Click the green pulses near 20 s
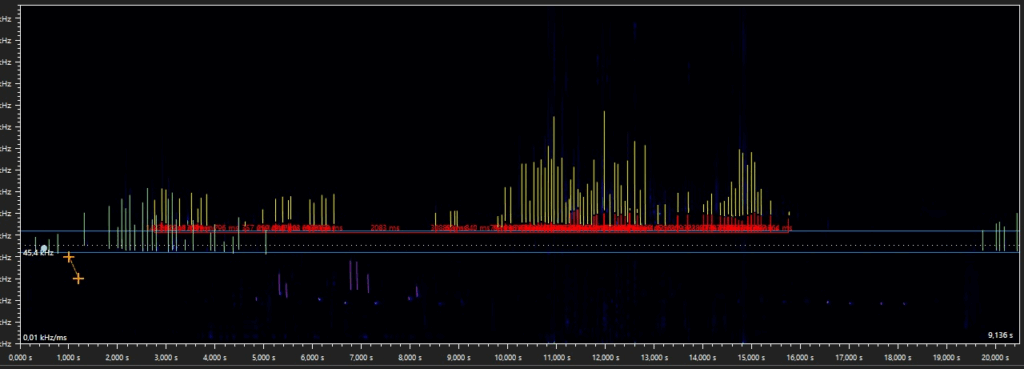 coord(1000,236)
